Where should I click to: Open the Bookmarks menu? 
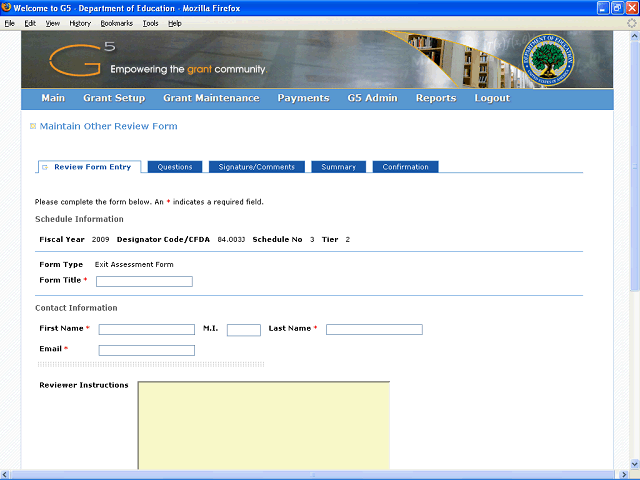117,23
